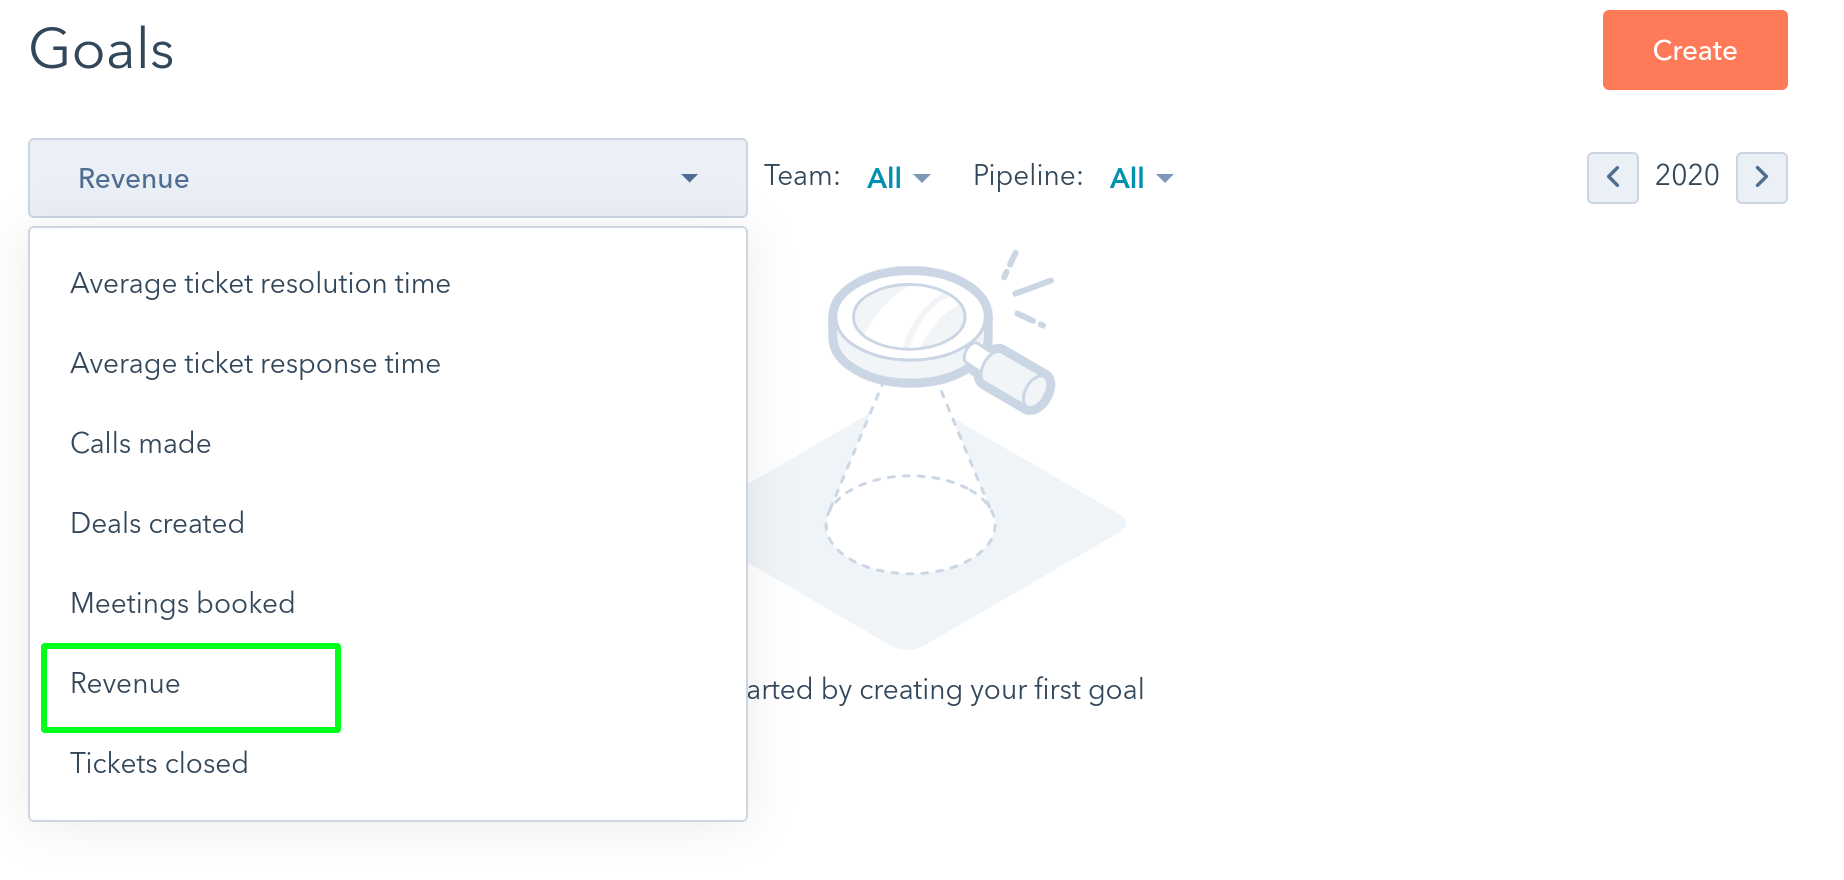Choose 'Average ticket response time' goal type
The image size is (1844, 880).
(x=255, y=363)
